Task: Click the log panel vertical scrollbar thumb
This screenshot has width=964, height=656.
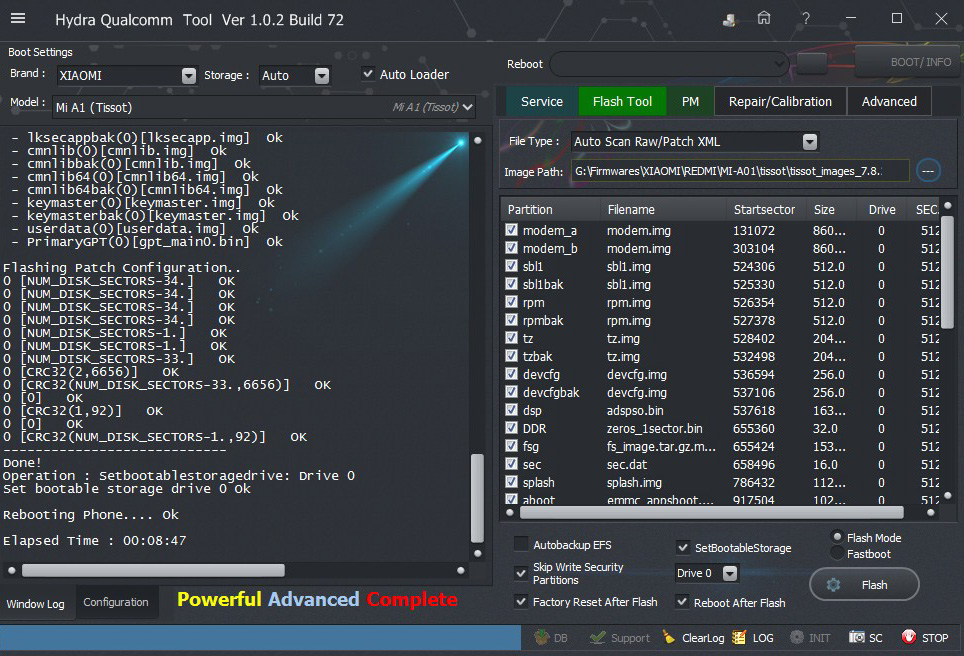Action: [477, 498]
